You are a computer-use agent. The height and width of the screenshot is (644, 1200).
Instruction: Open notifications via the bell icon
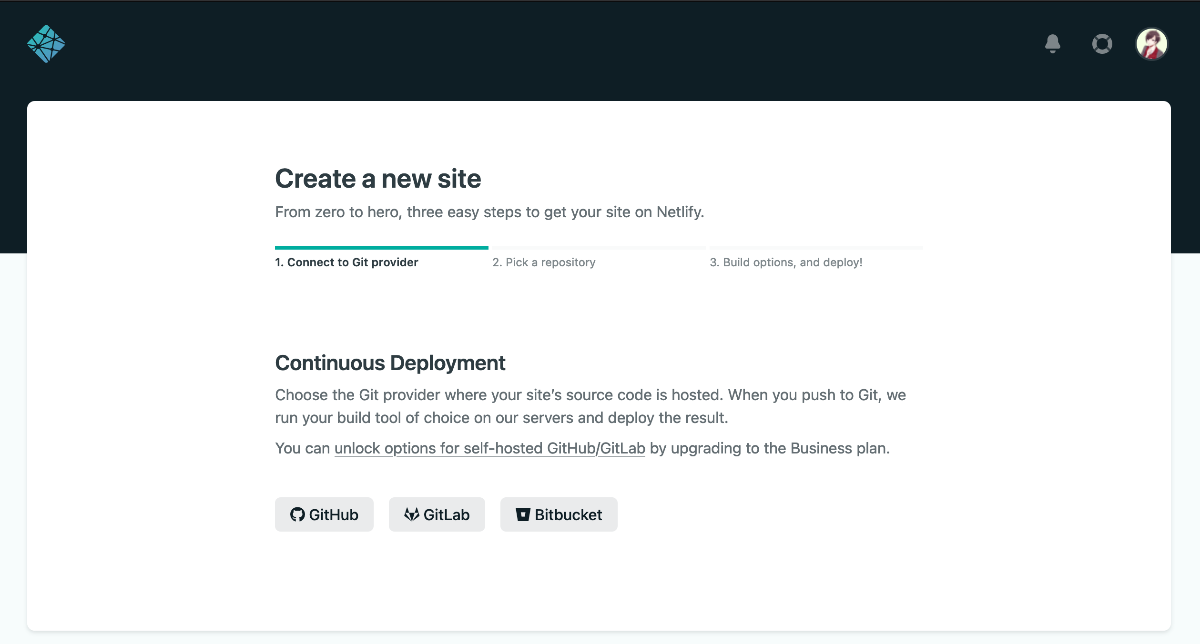point(1052,44)
